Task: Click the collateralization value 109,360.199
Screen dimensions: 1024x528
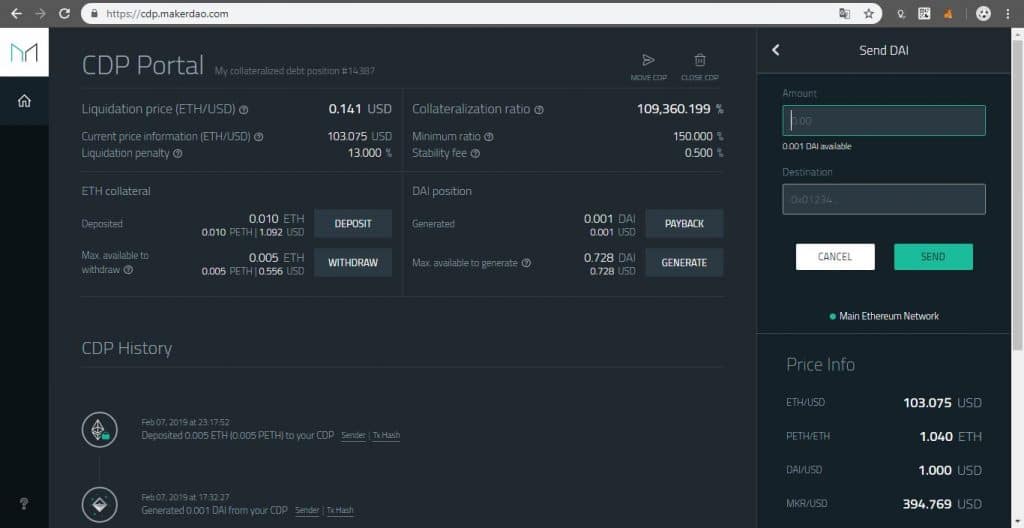Action: (673, 109)
